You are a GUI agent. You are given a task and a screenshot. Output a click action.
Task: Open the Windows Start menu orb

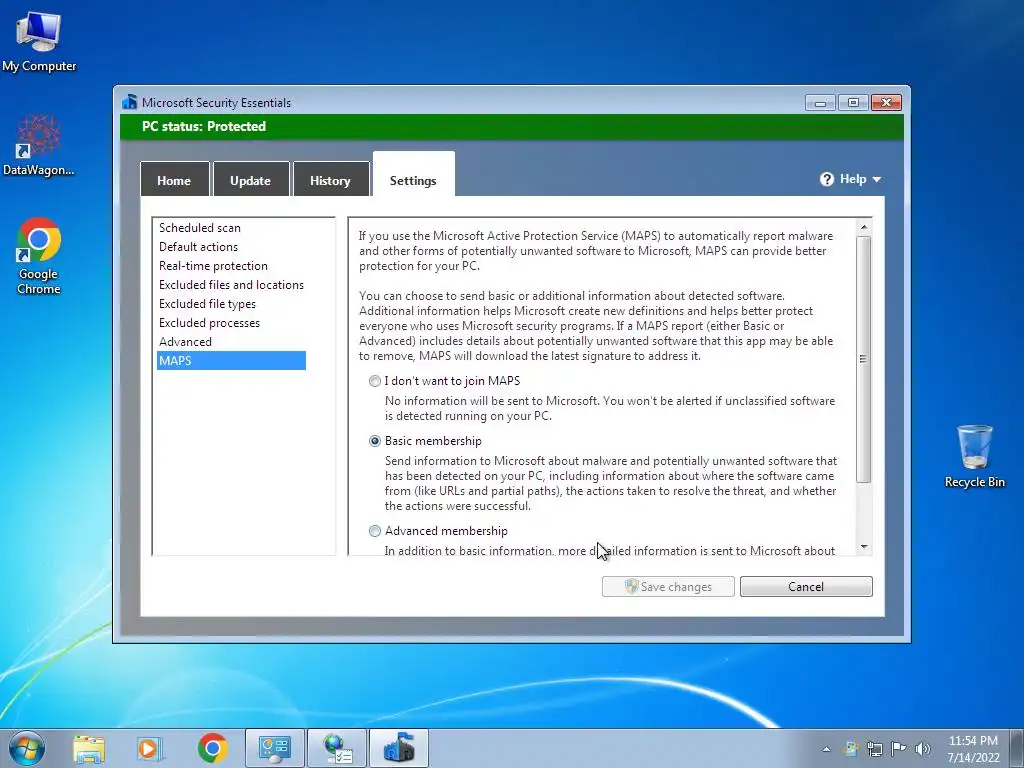click(x=26, y=748)
